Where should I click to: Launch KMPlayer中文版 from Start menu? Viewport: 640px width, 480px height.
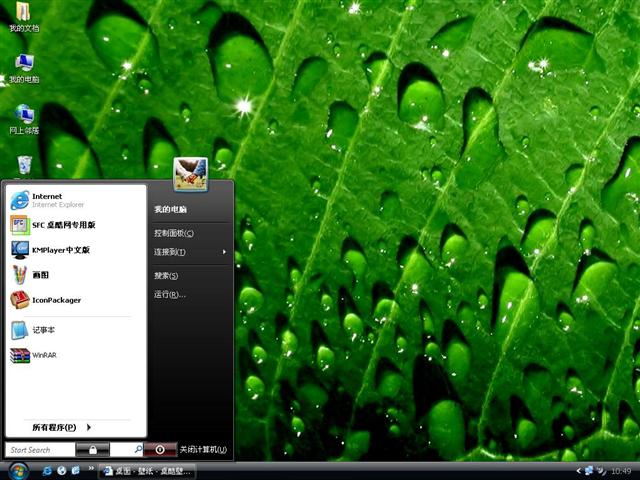(76, 250)
